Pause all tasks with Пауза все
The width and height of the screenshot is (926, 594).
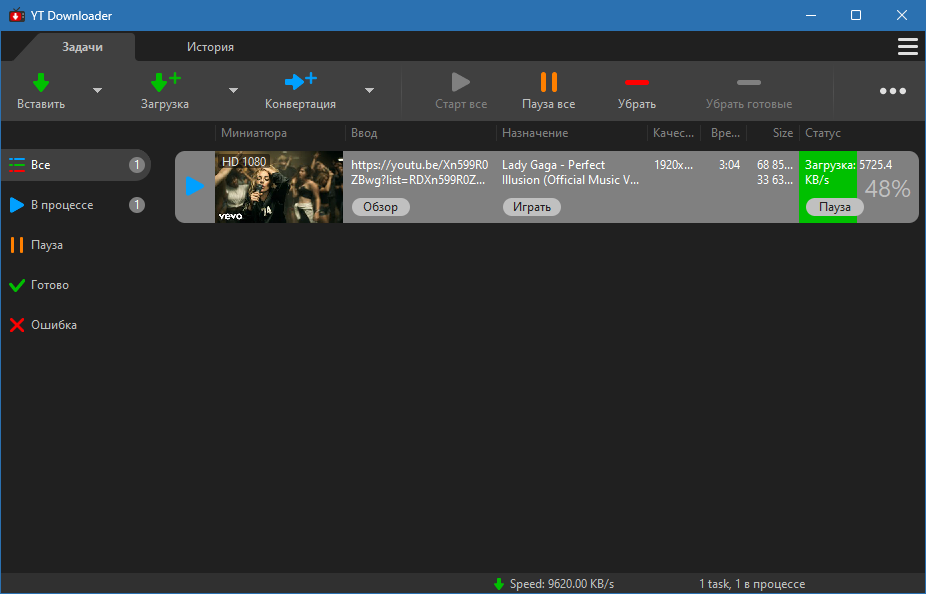pyautogui.click(x=549, y=91)
